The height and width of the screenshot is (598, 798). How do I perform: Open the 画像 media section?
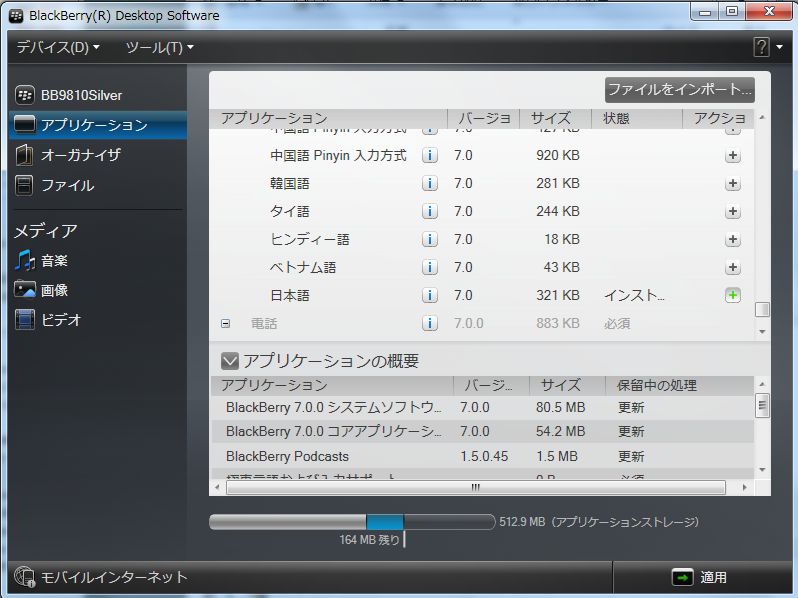[x=41, y=290]
